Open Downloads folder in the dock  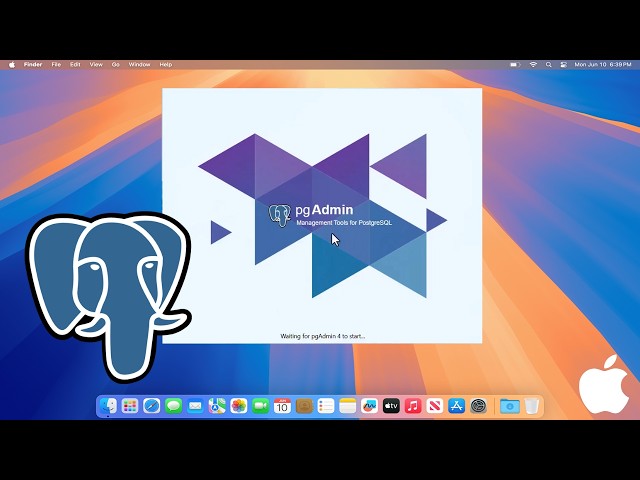tap(509, 406)
